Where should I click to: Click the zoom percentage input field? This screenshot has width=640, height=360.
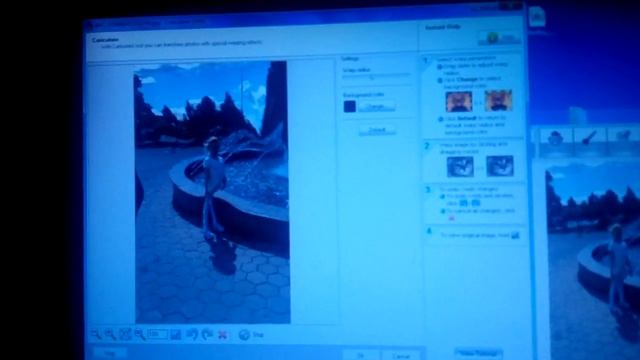[158, 334]
